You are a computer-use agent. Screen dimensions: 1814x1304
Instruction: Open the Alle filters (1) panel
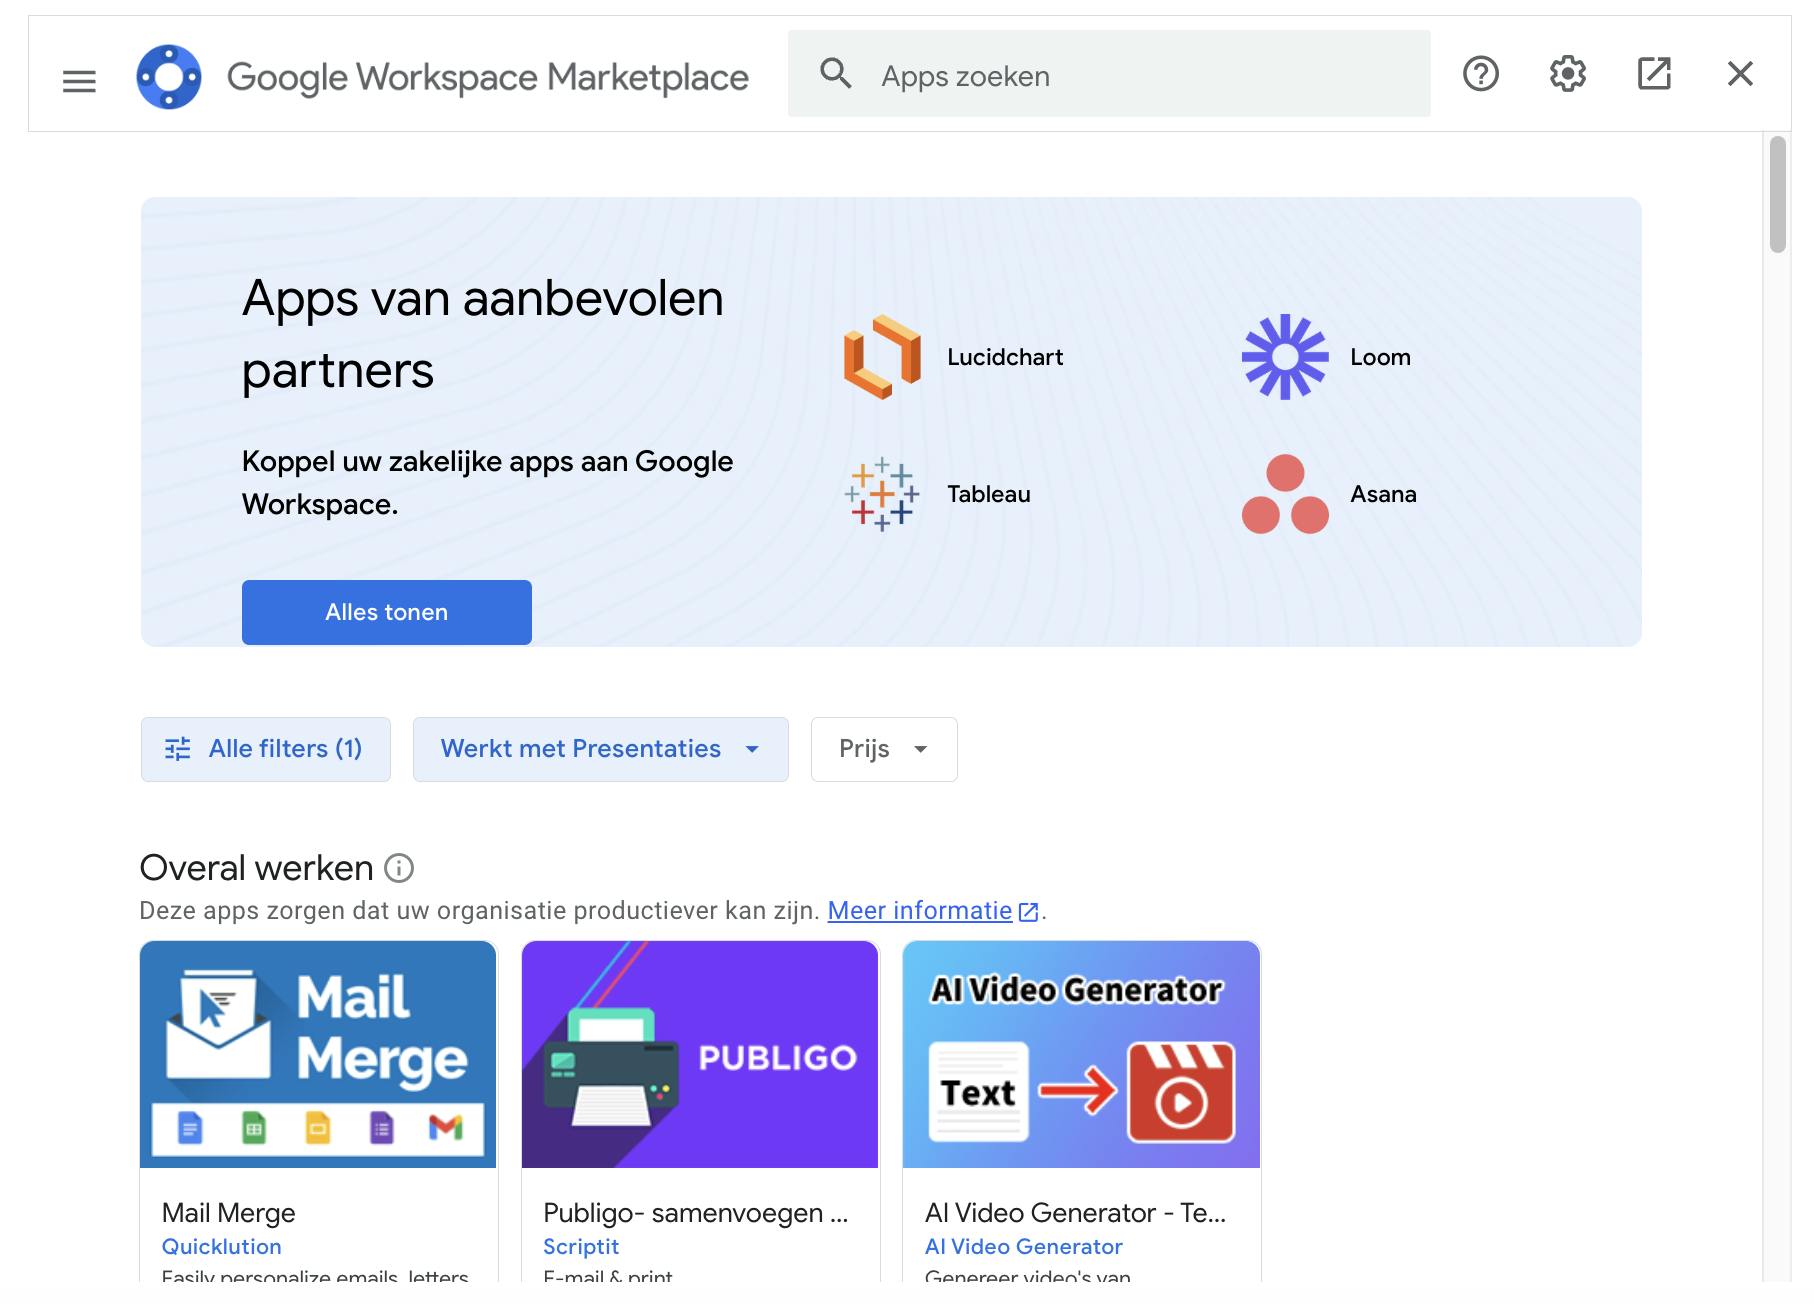point(266,749)
